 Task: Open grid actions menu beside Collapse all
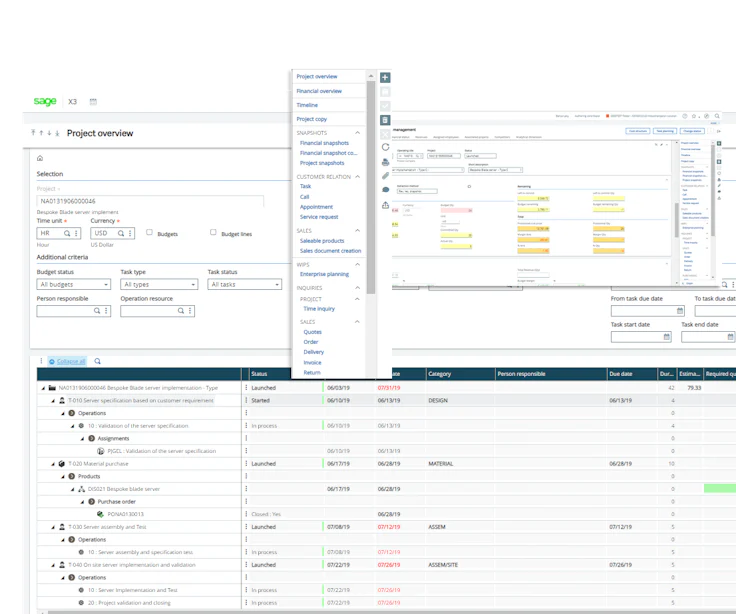[41, 361]
